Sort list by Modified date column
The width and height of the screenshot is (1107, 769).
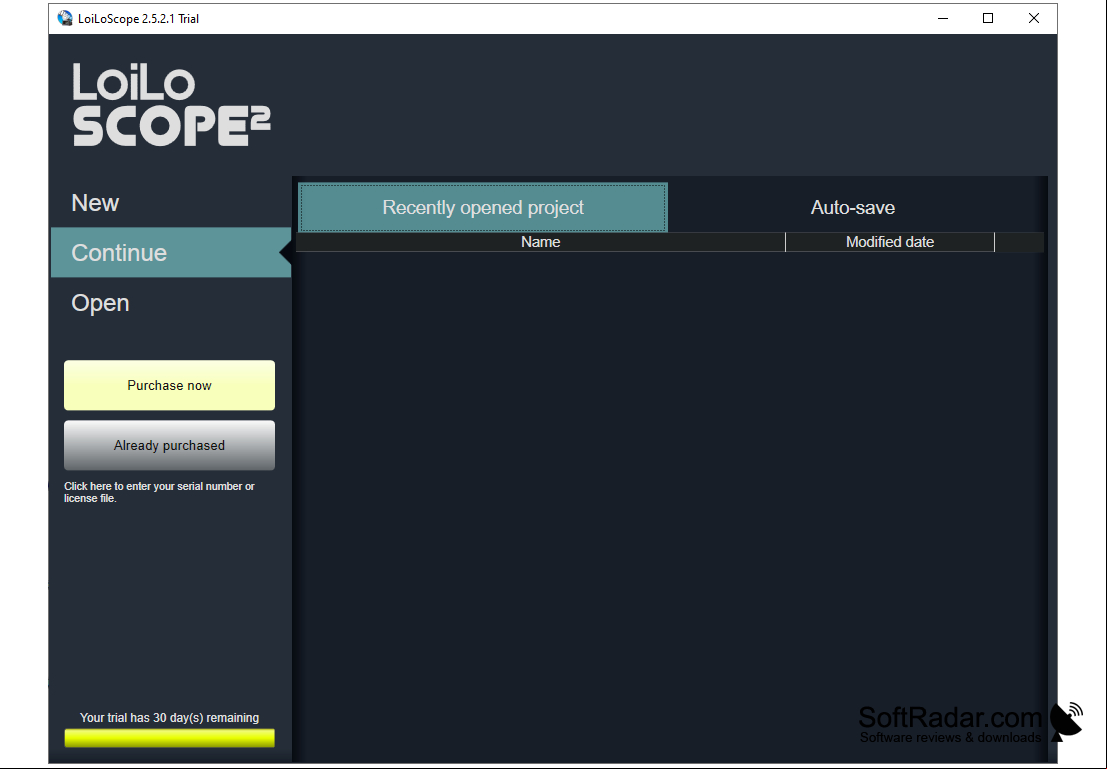click(x=890, y=242)
